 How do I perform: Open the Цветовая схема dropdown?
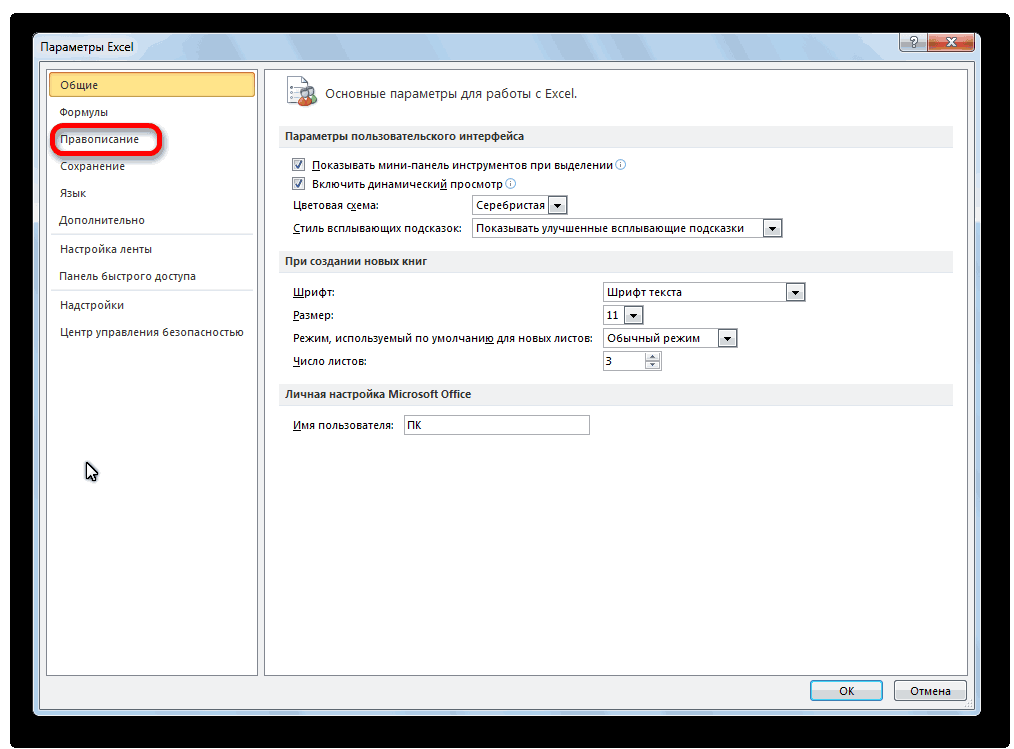(x=557, y=206)
